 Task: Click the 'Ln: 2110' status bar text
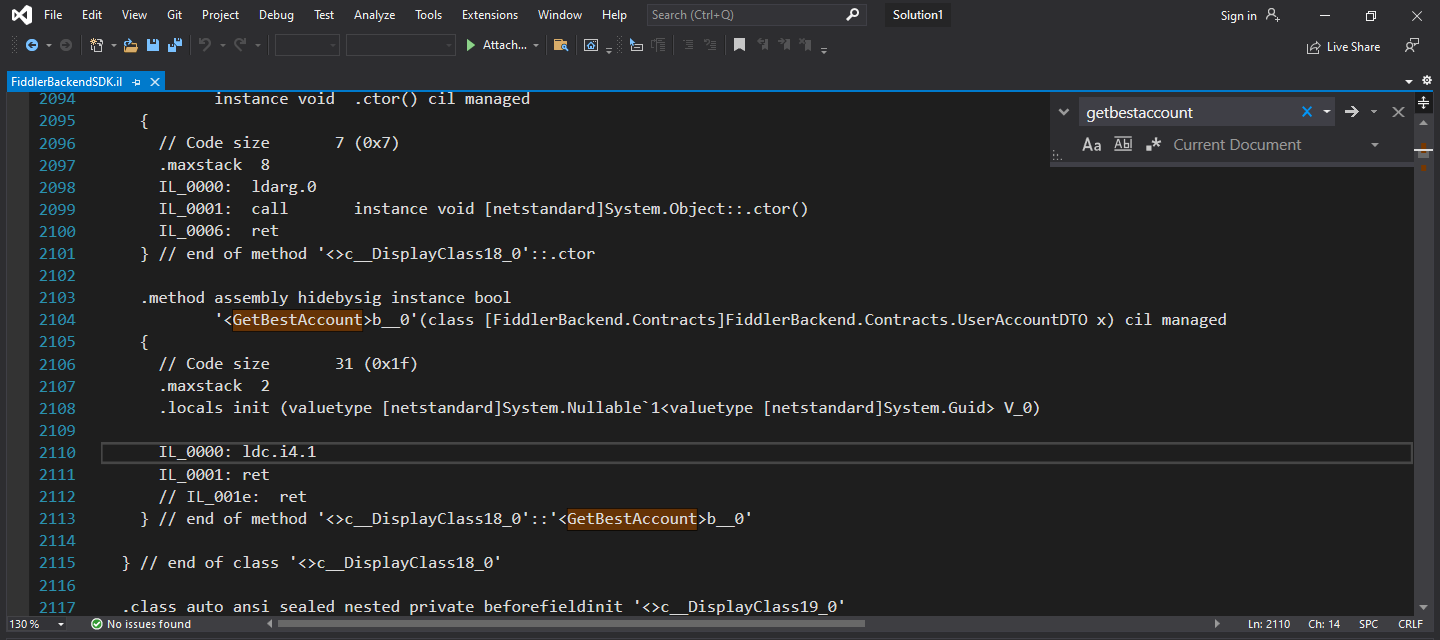(x=1269, y=624)
